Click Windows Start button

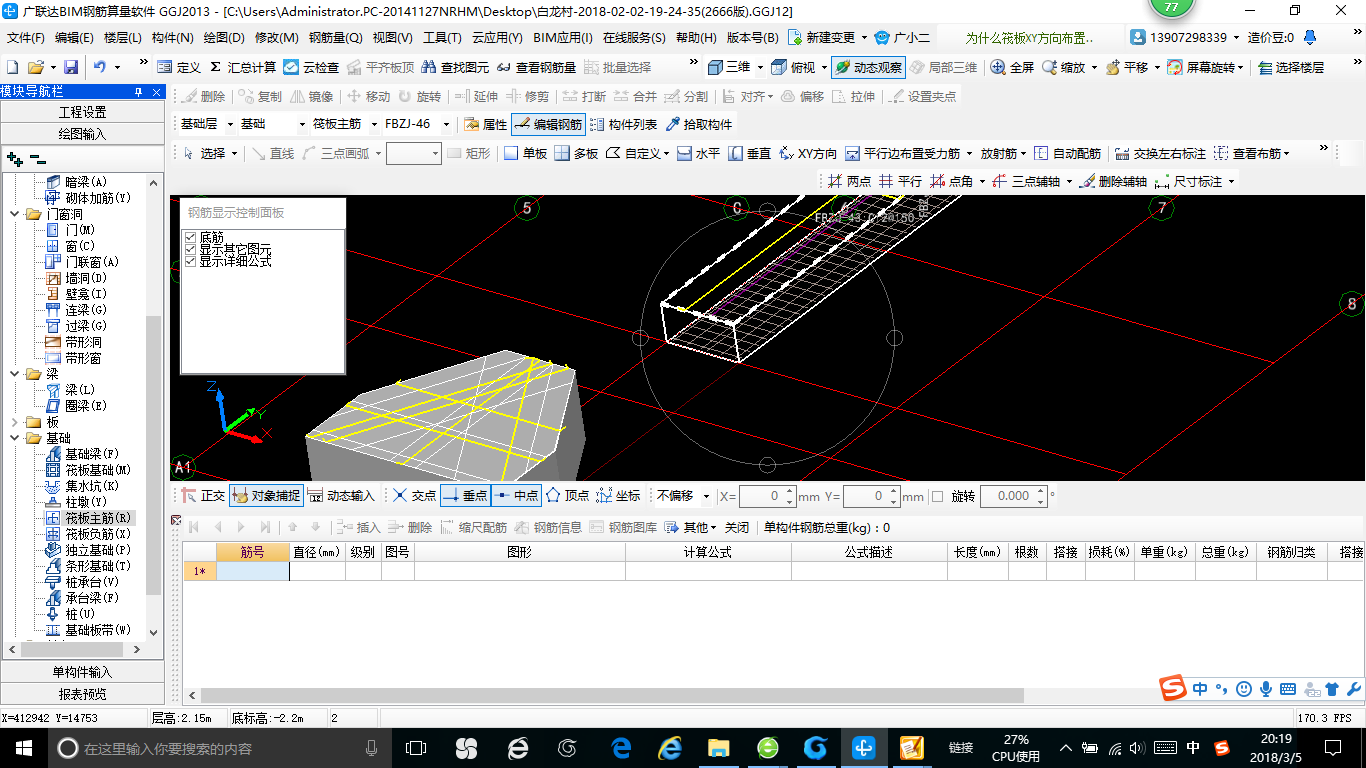pos(23,747)
